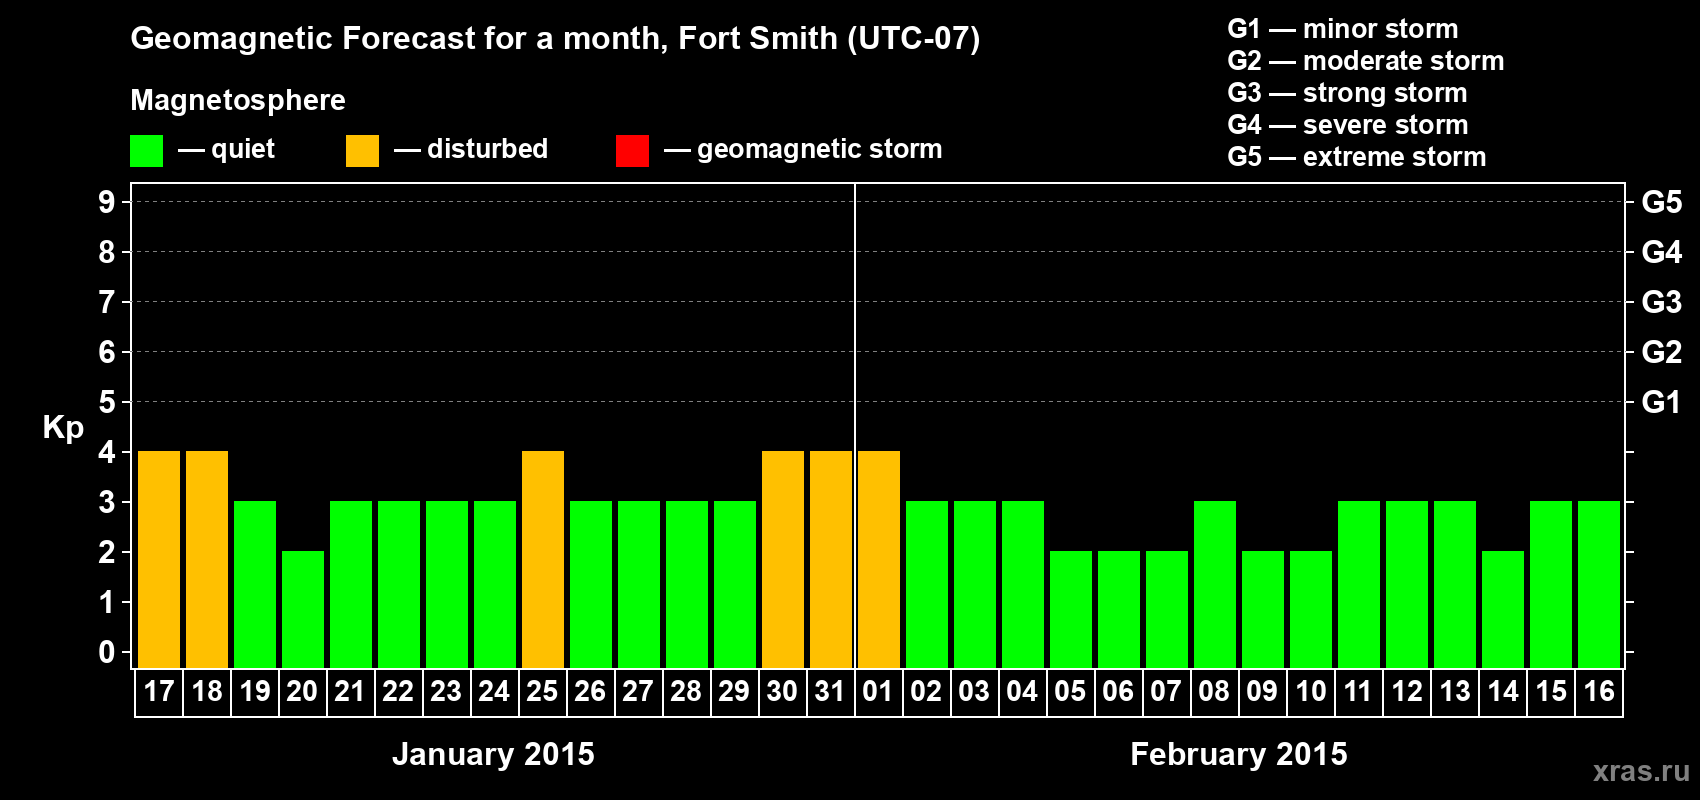Click the date label 31

(830, 692)
